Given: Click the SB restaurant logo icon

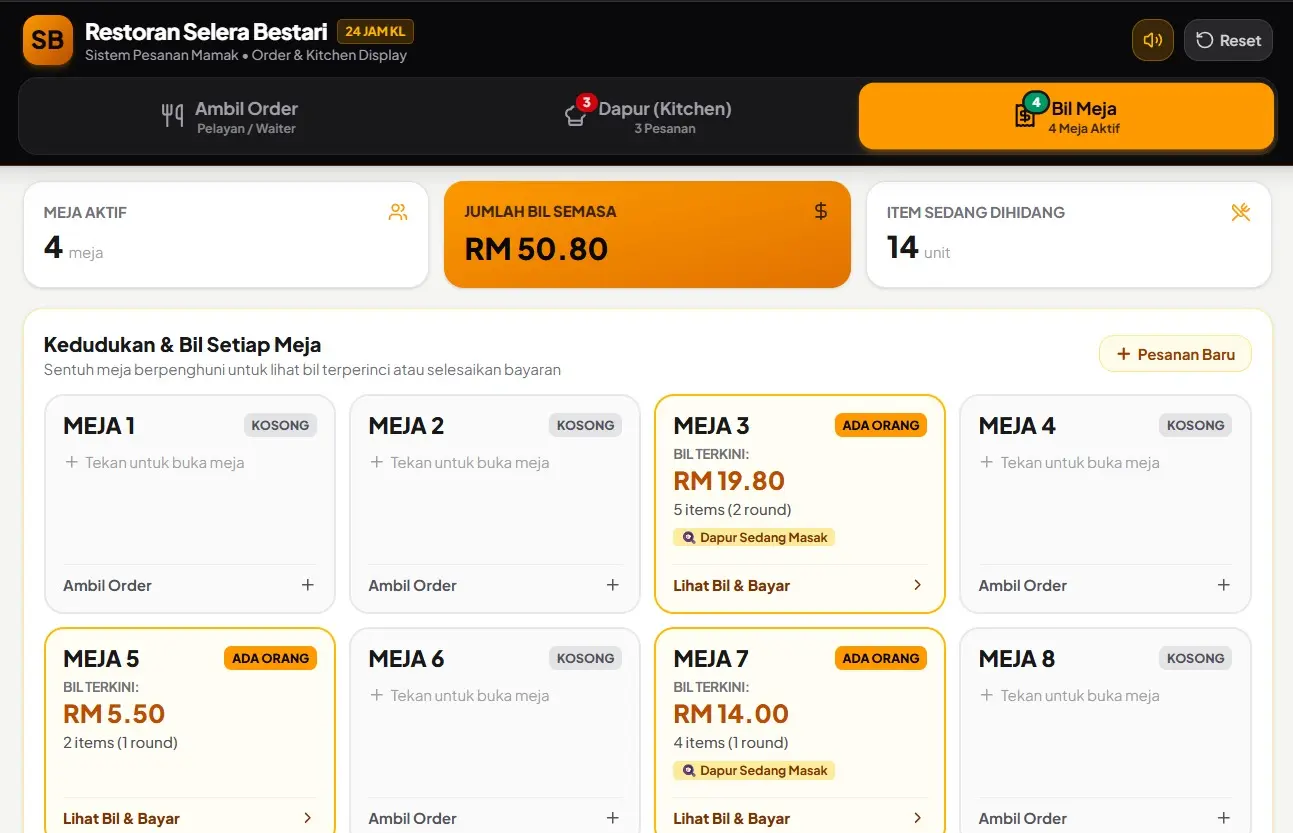Looking at the screenshot, I should click(48, 40).
